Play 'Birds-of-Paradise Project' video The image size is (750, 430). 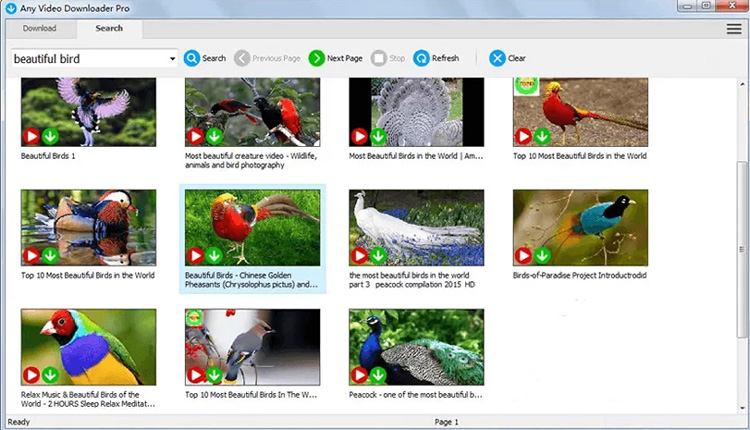pos(523,255)
